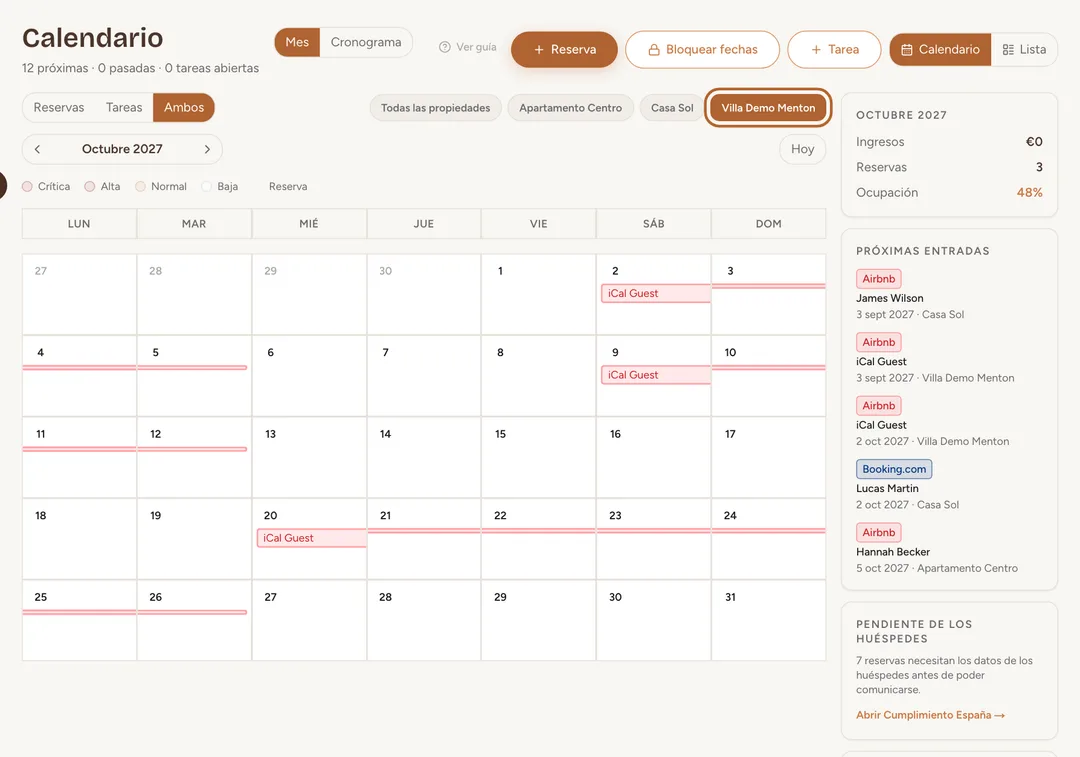Jump to today with Hoy button
The image size is (1080, 757).
click(x=802, y=149)
